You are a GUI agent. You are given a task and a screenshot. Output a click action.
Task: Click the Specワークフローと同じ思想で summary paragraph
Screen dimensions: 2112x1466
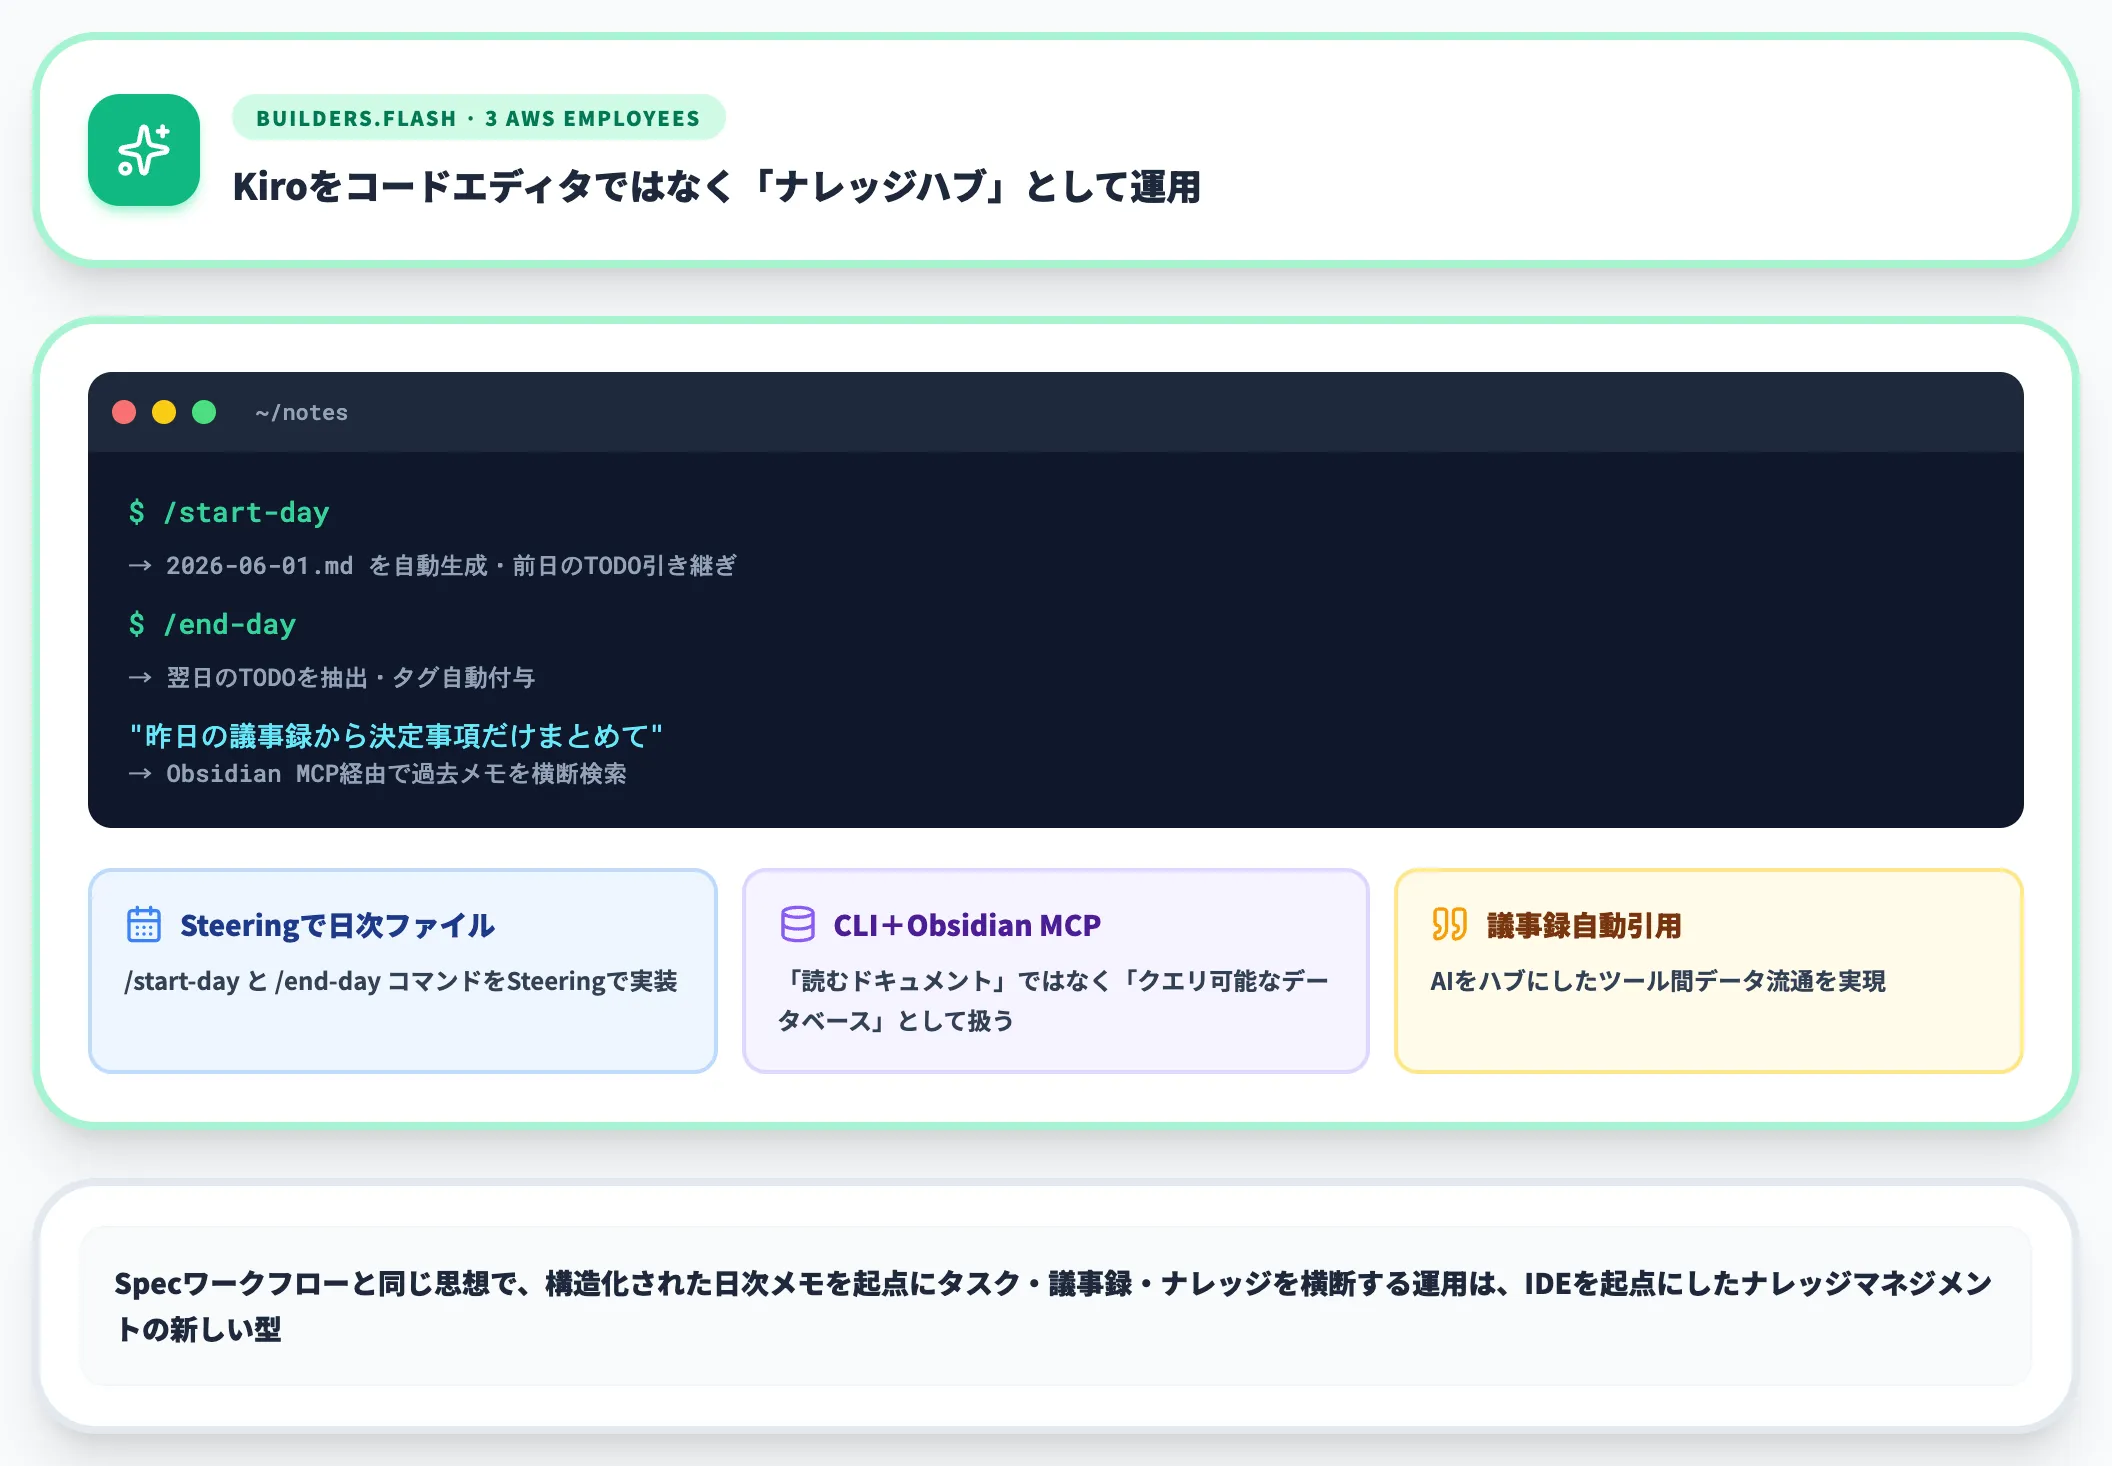pyautogui.click(x=1054, y=1306)
